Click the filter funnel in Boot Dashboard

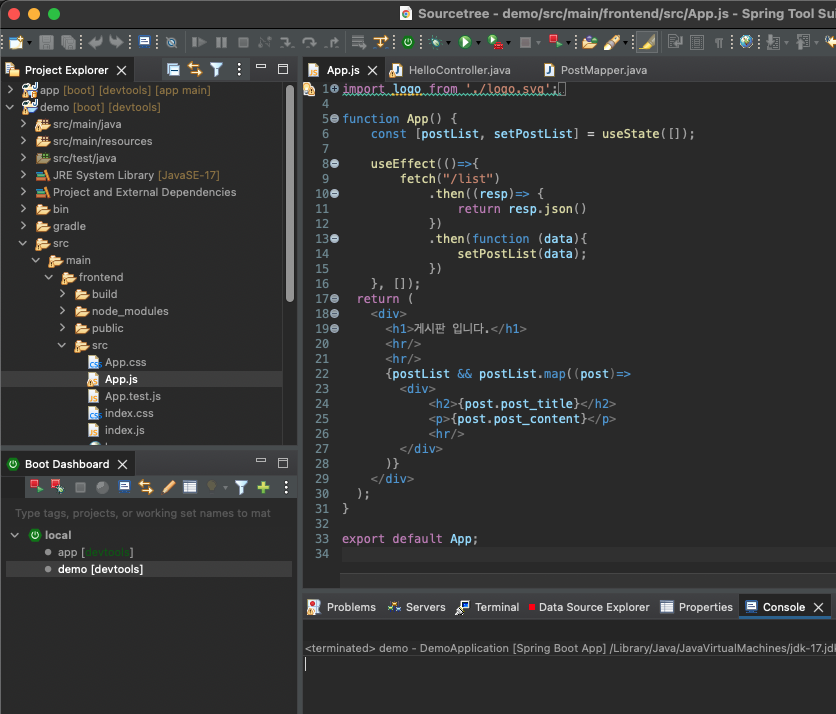click(241, 487)
